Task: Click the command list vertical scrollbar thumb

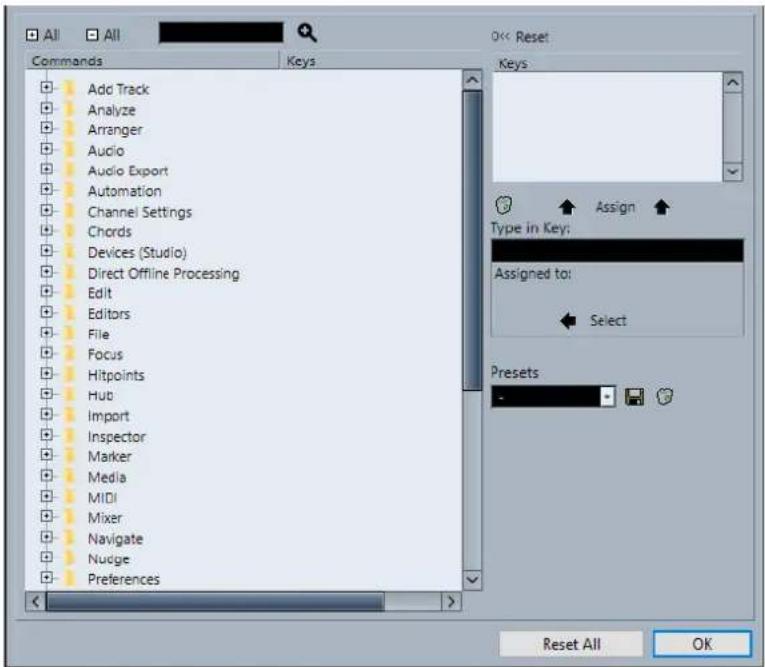Action: tap(472, 240)
